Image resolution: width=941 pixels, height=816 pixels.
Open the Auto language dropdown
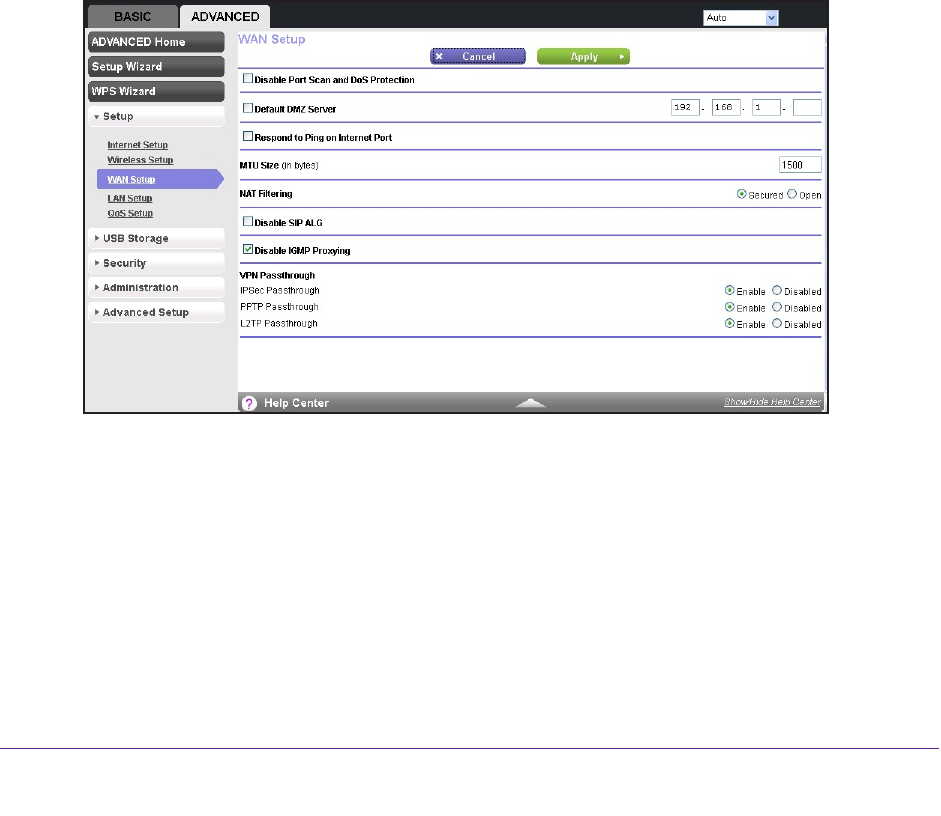click(741, 18)
